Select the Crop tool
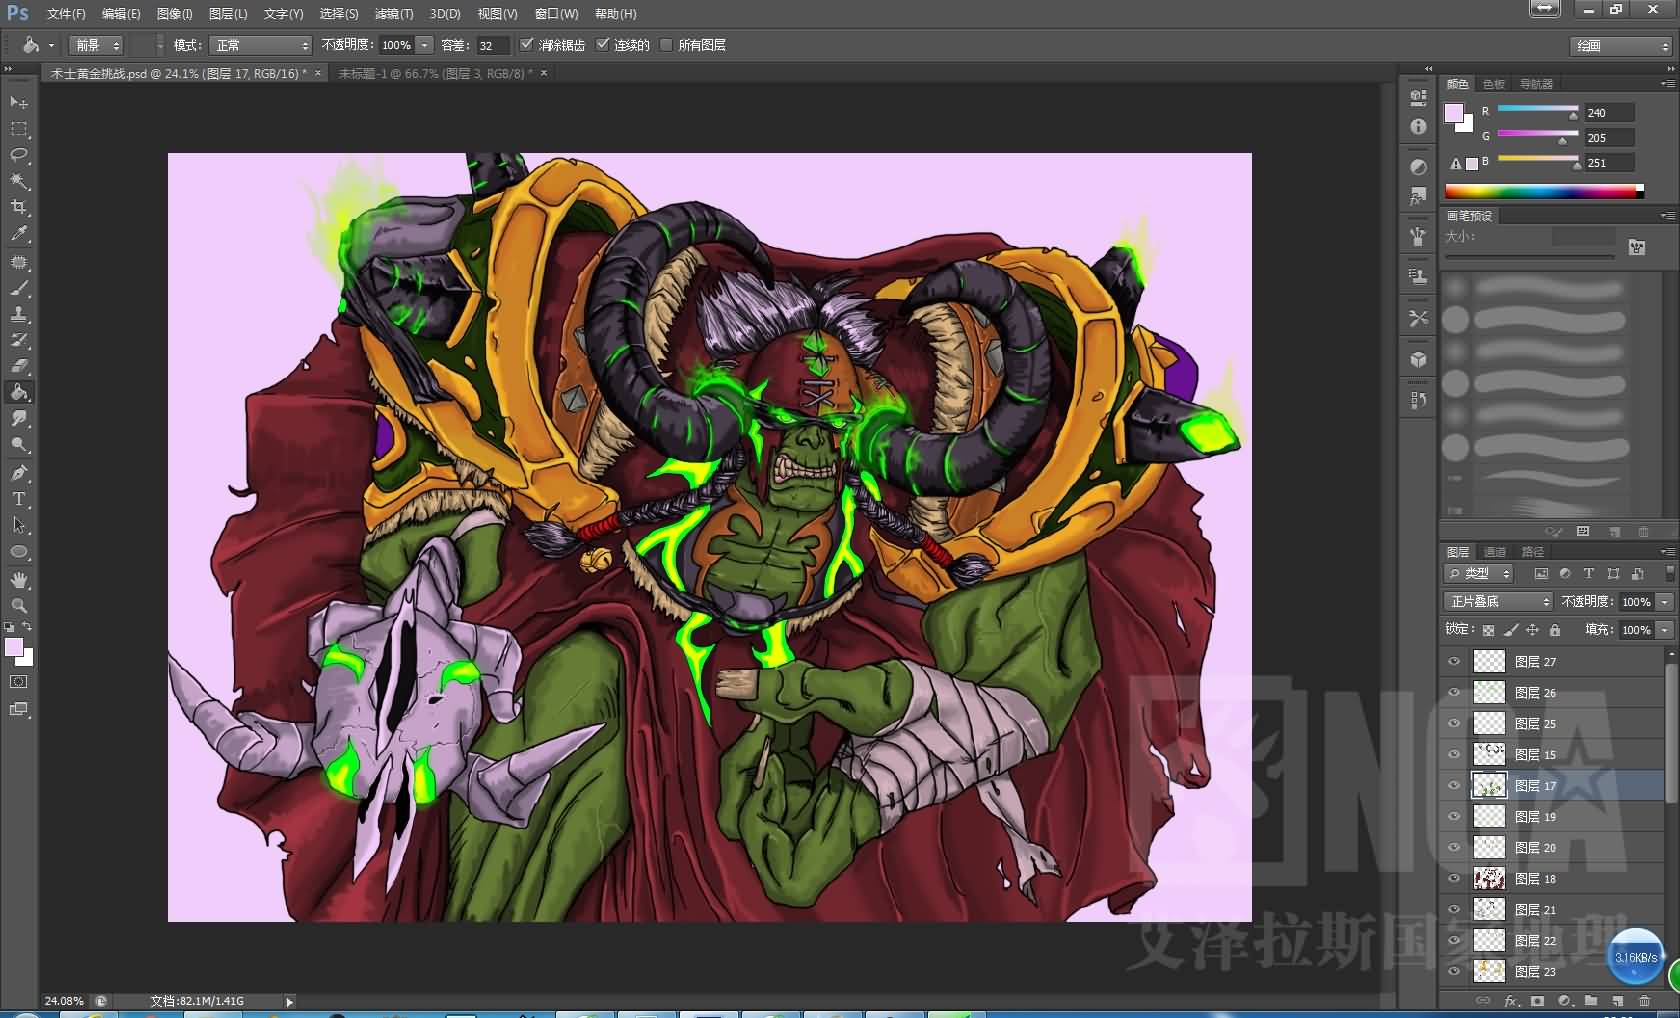Screen dimensions: 1680x1018 (x=19, y=207)
